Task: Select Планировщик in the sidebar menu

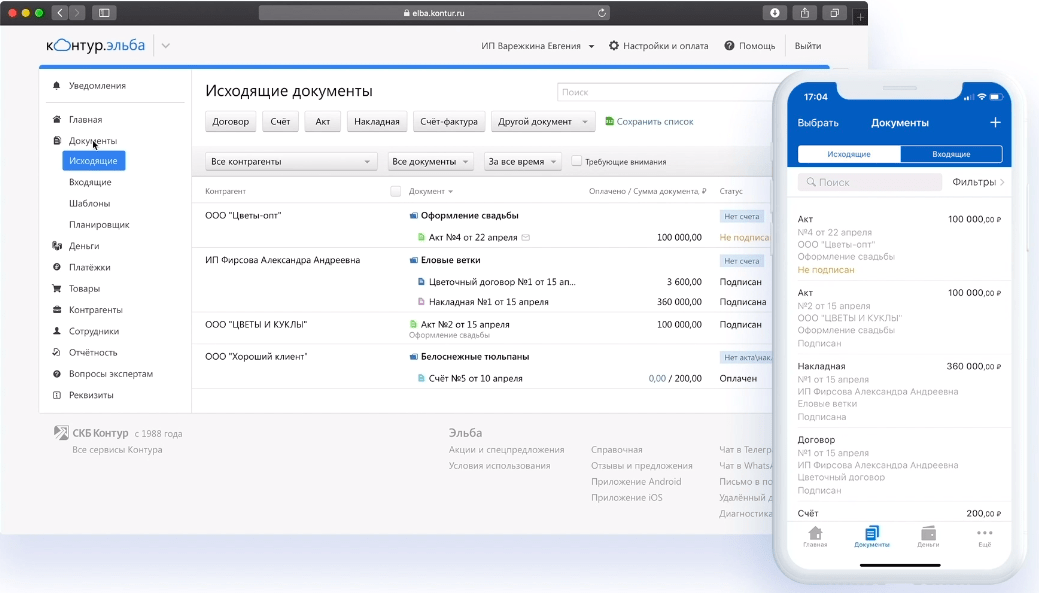Action: tap(99, 225)
